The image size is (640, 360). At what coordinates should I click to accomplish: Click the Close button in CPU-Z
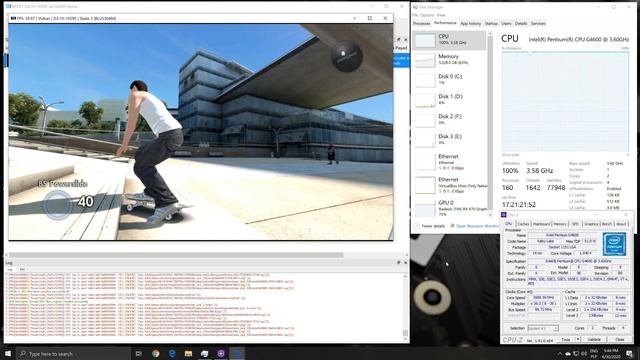(620, 340)
